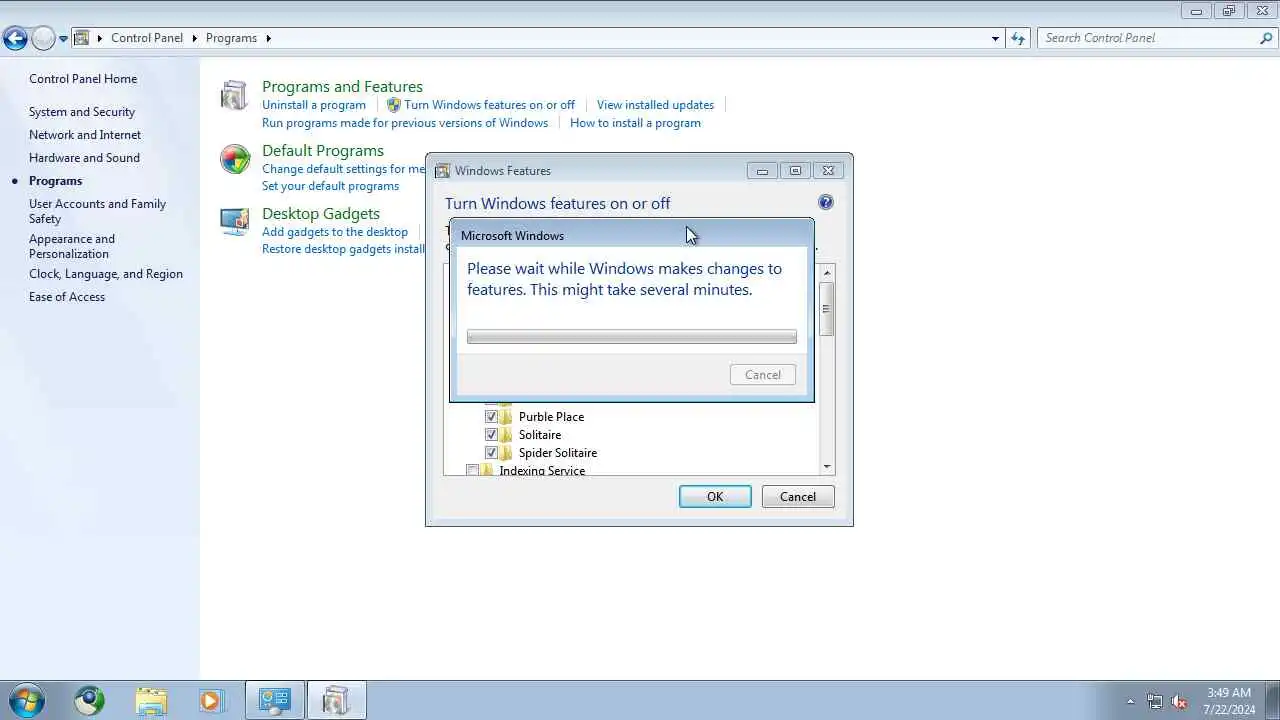Open User Accounts and Family Safety
This screenshot has width=1280, height=720.
98,211
